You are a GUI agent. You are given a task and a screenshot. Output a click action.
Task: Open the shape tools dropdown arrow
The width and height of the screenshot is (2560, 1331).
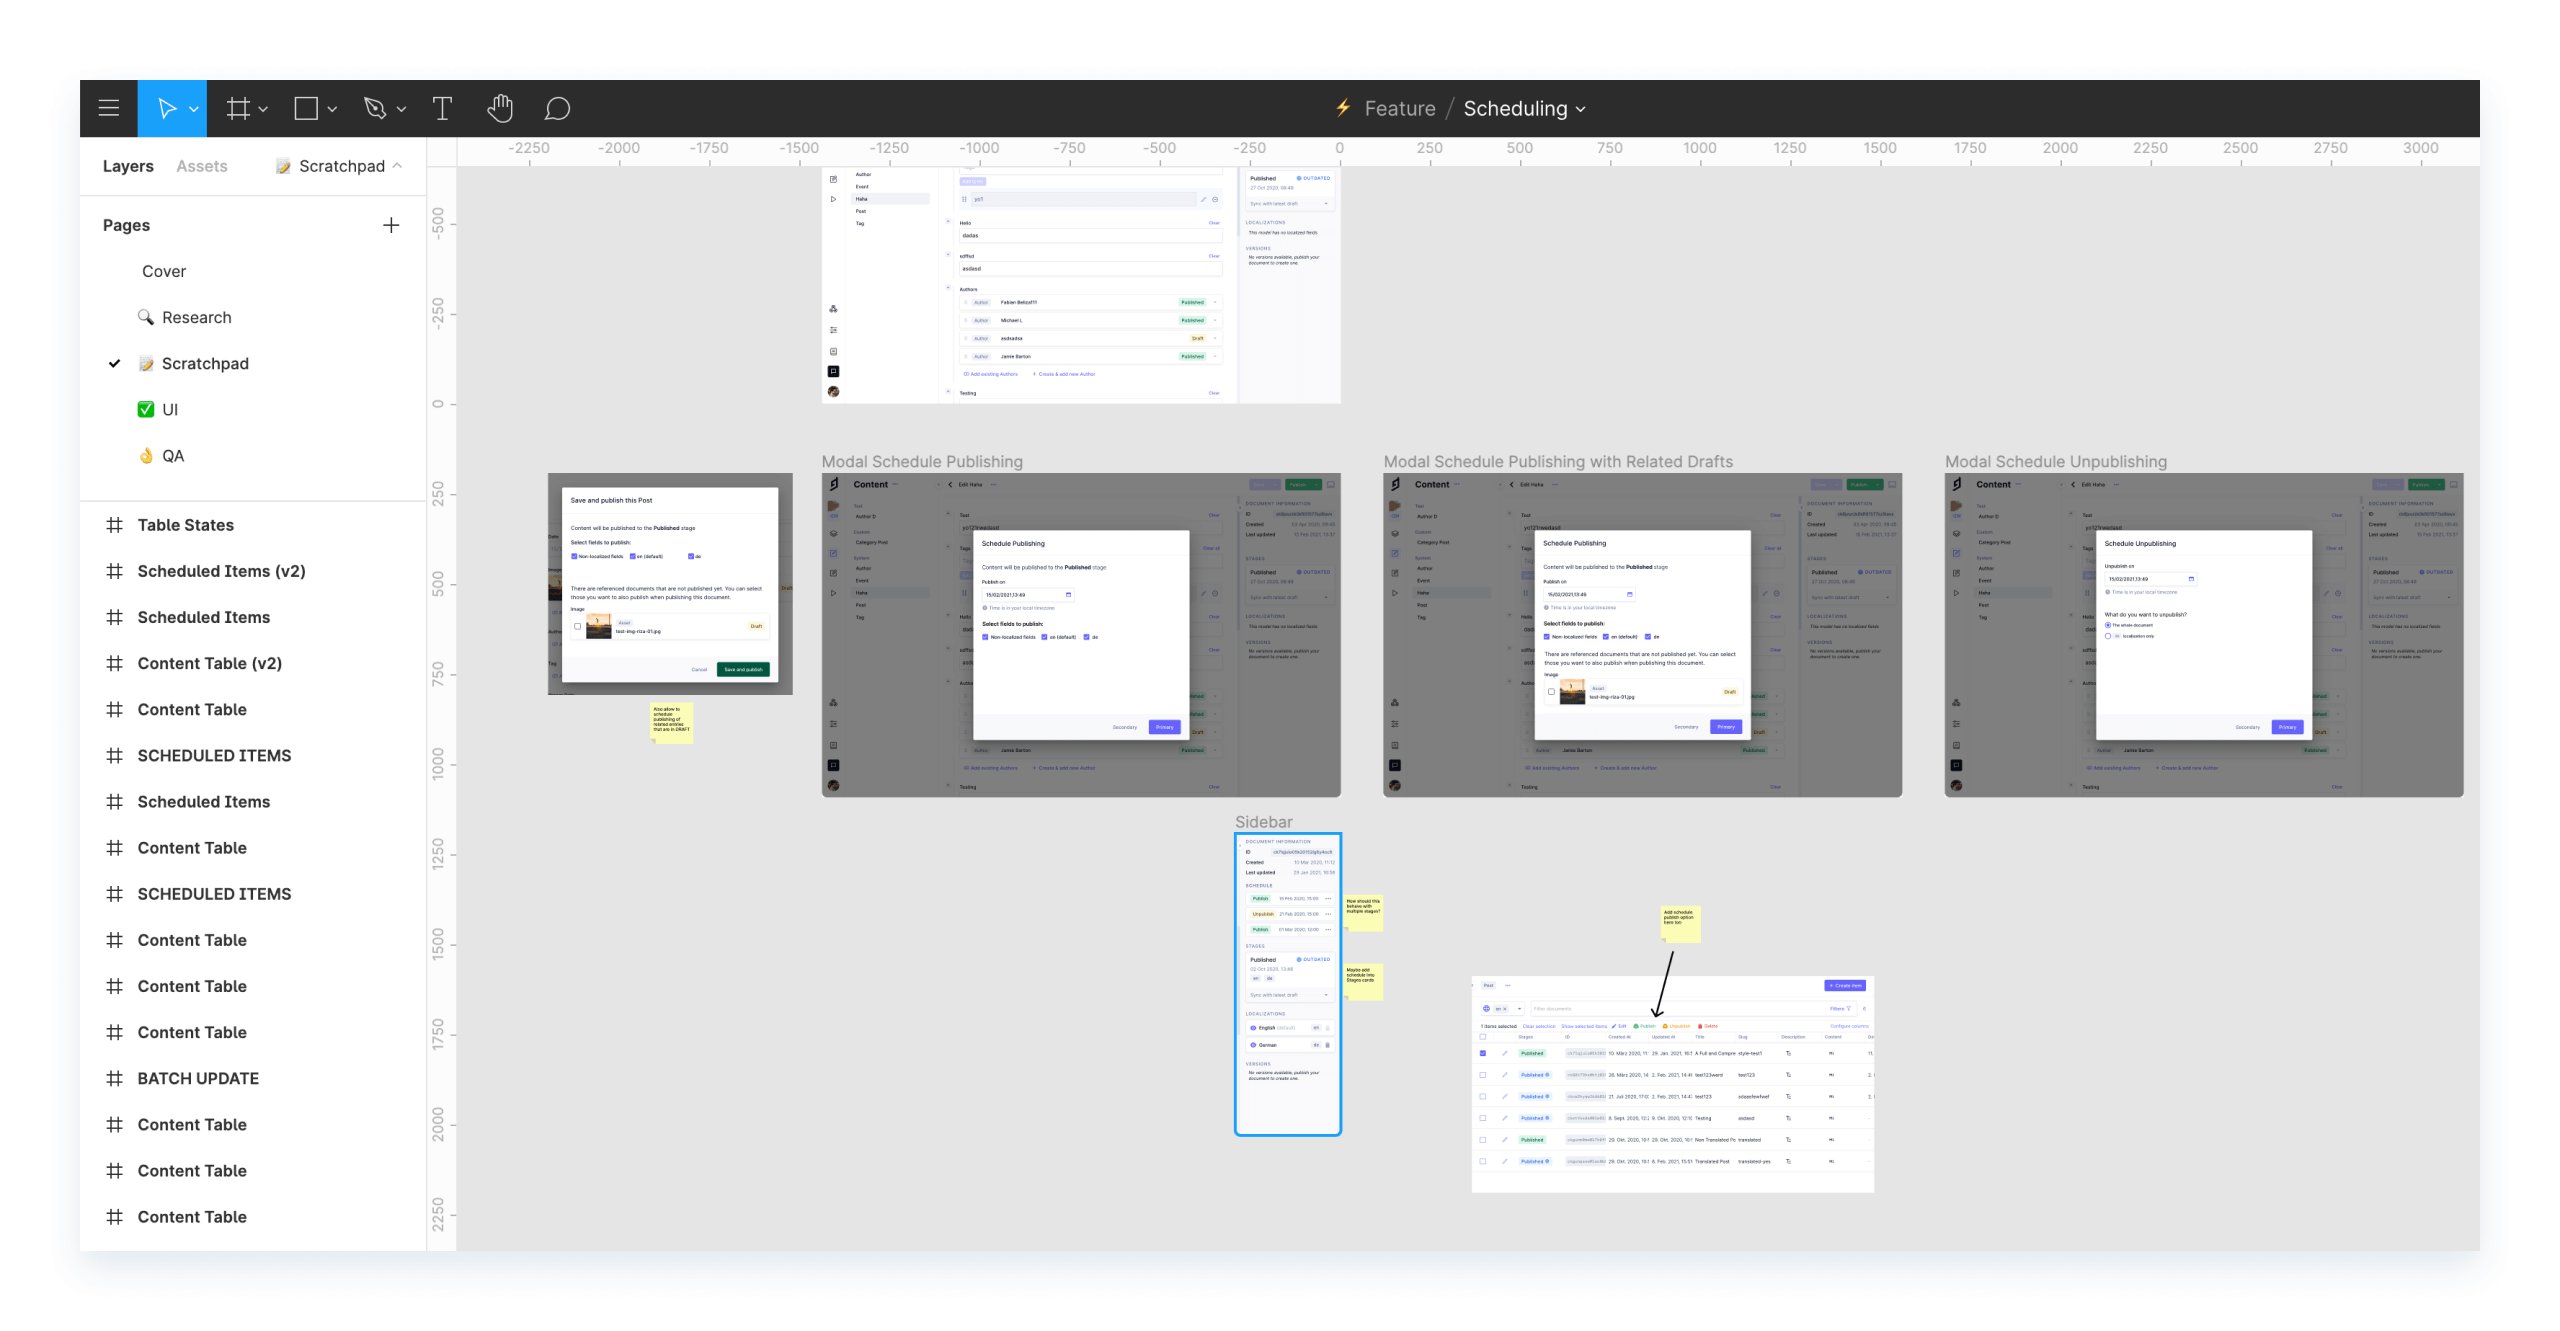[334, 108]
